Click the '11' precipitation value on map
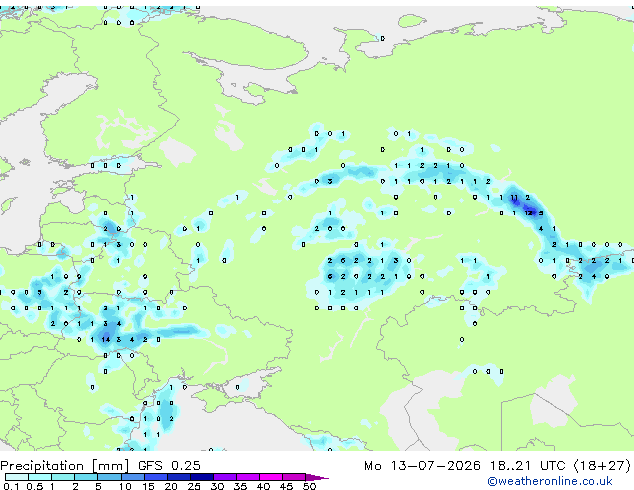 click(x=514, y=198)
